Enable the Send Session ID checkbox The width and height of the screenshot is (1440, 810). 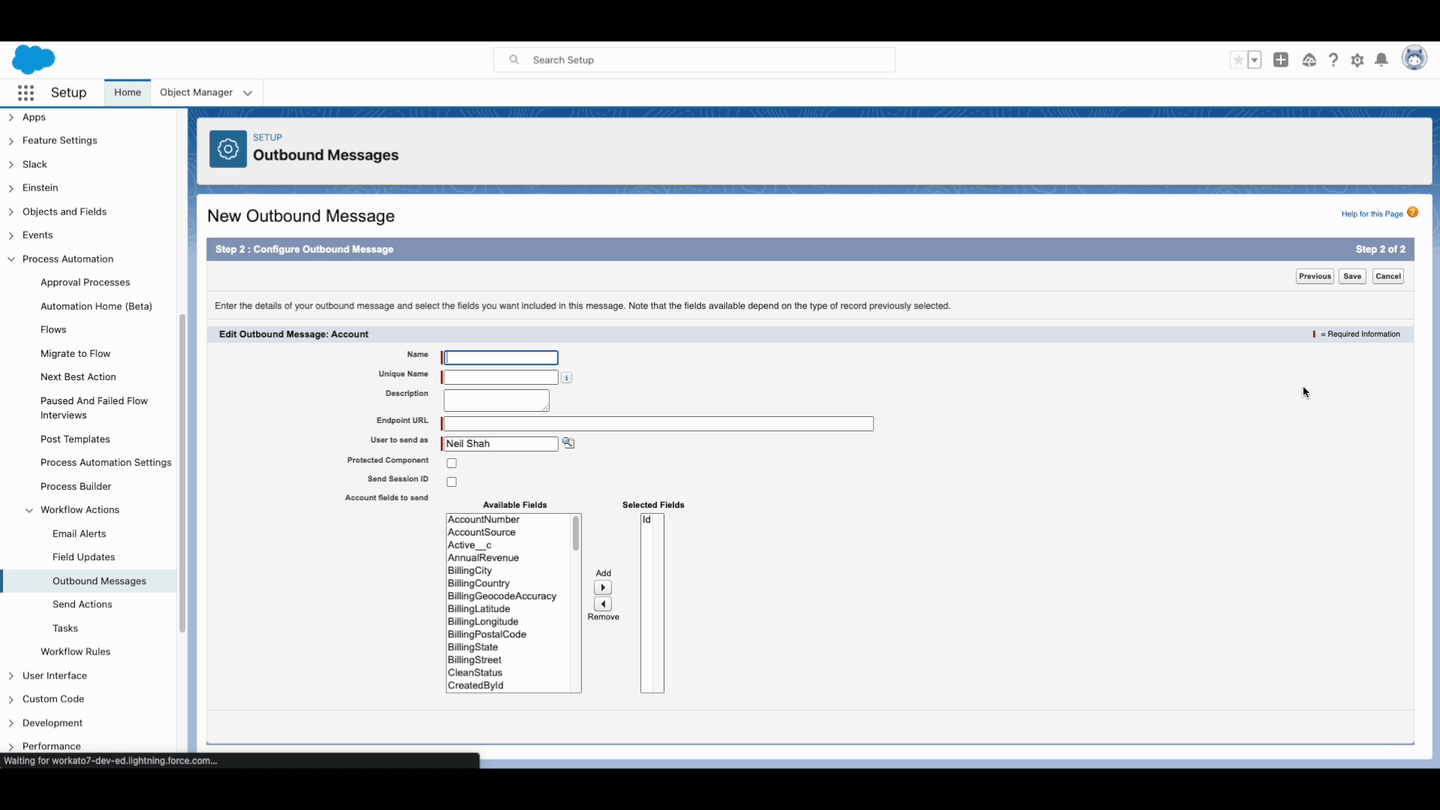click(x=451, y=481)
